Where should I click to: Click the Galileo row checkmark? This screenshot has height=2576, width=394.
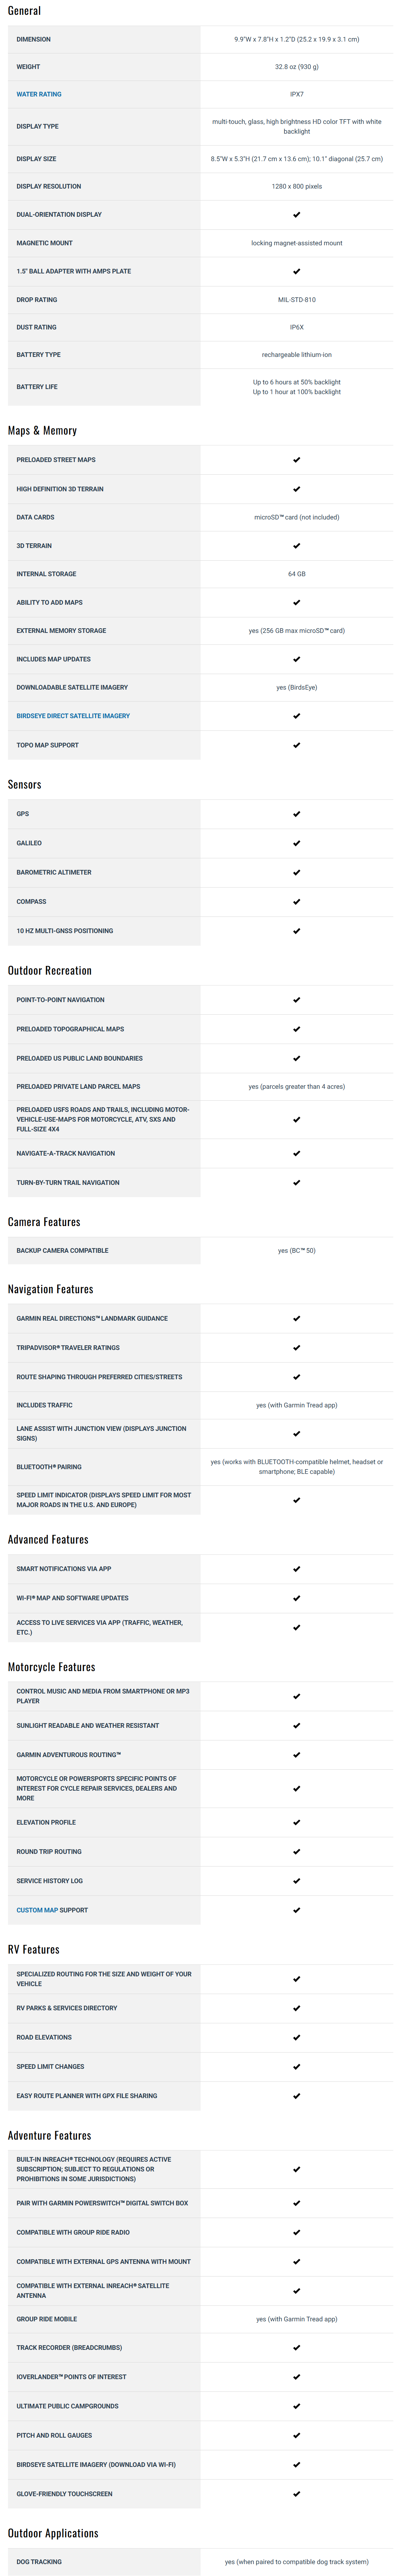[296, 843]
